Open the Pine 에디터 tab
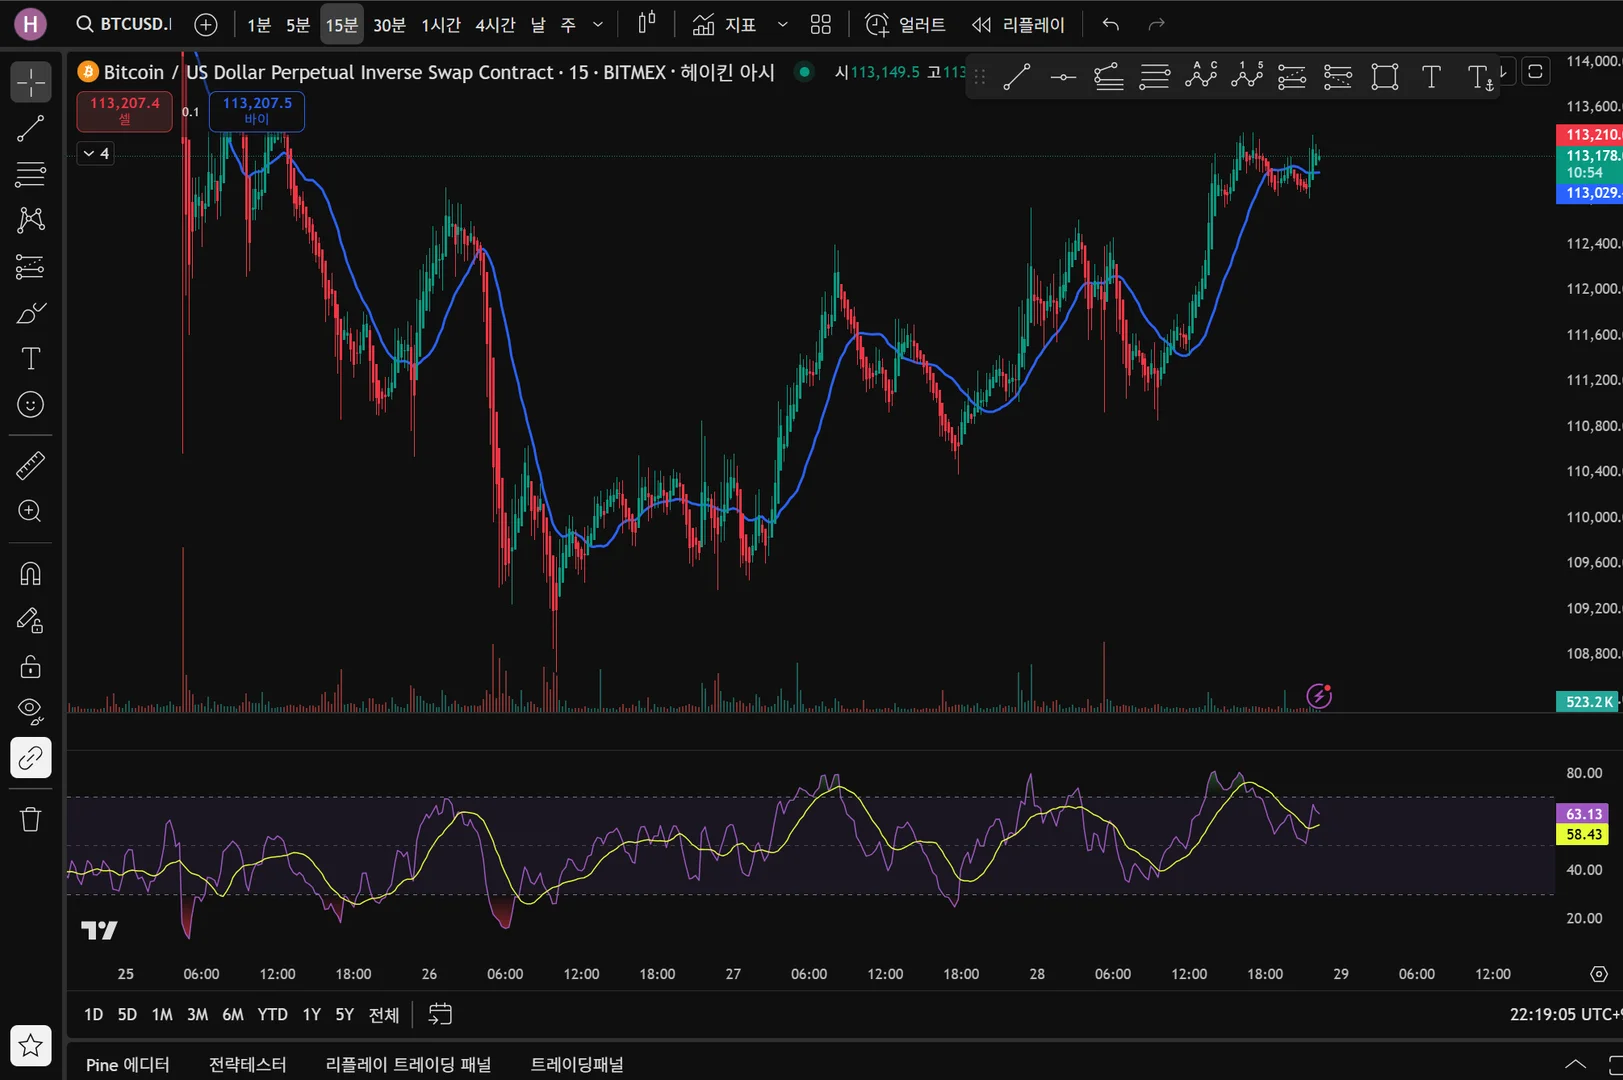 (x=127, y=1065)
